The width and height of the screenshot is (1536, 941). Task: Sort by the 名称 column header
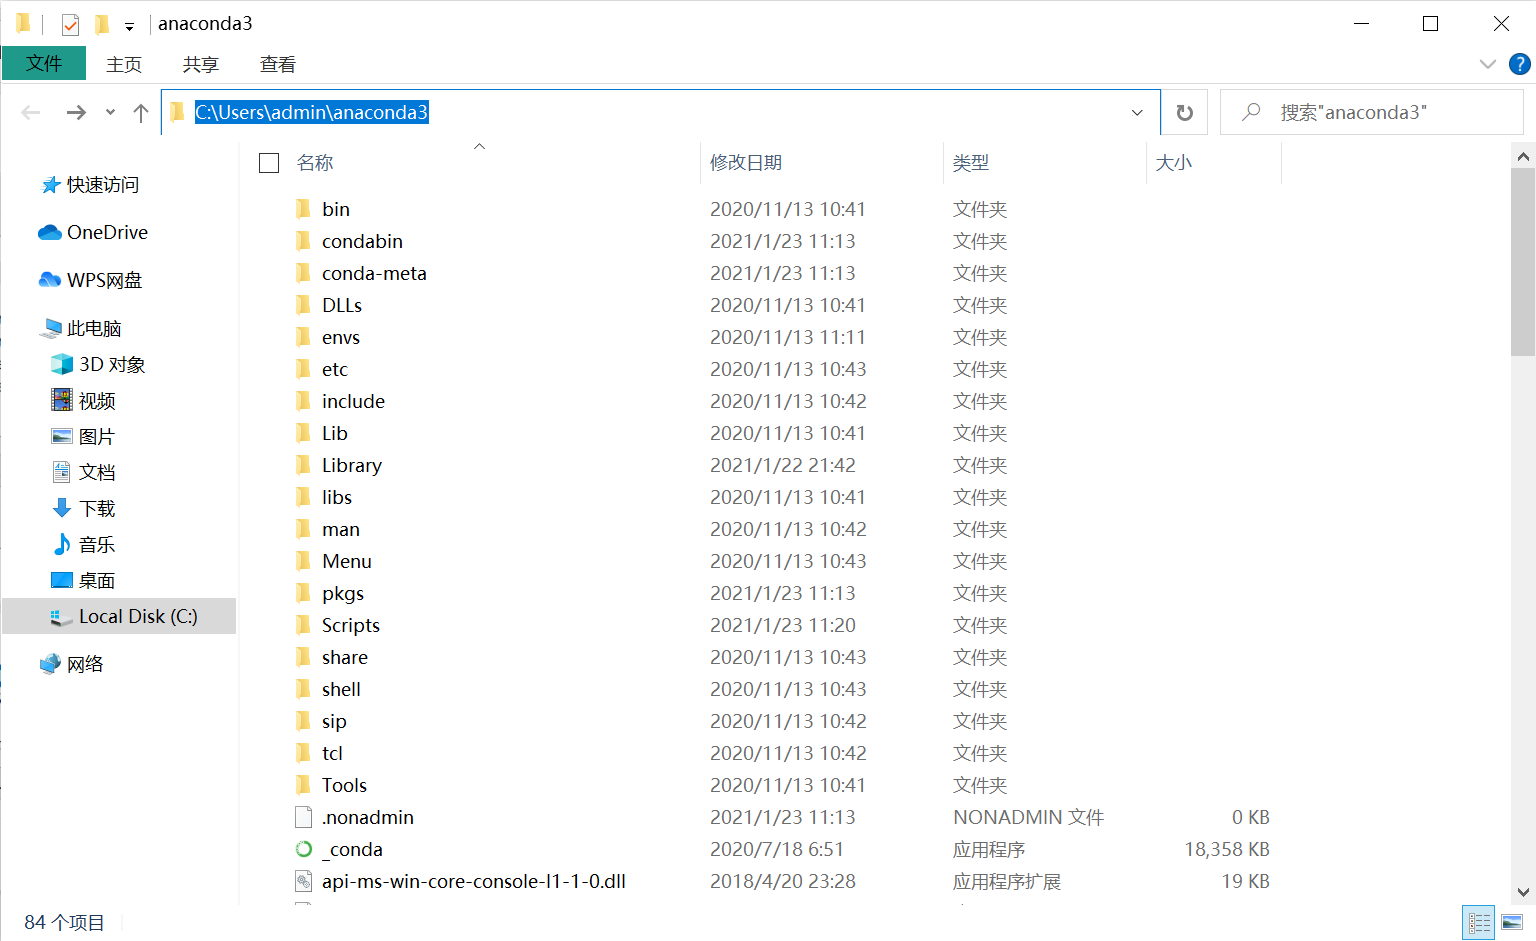[315, 163]
